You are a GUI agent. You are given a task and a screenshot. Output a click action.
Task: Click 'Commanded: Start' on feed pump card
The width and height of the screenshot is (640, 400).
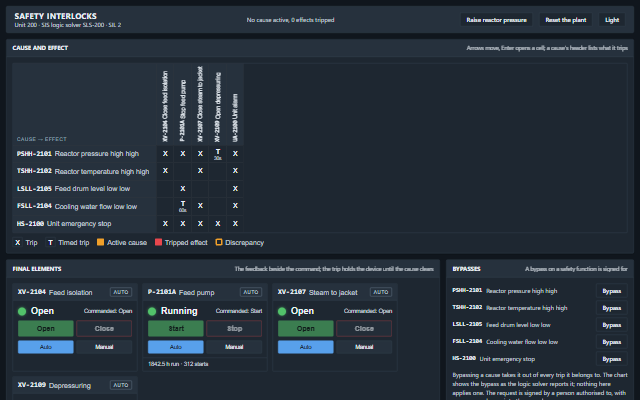[239, 311]
